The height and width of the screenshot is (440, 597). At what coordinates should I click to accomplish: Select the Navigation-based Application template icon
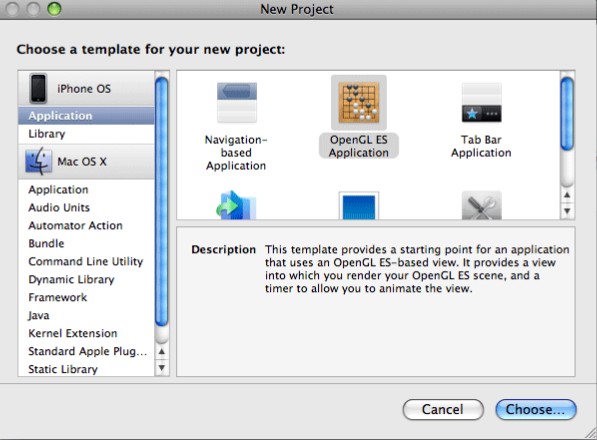pyautogui.click(x=237, y=103)
